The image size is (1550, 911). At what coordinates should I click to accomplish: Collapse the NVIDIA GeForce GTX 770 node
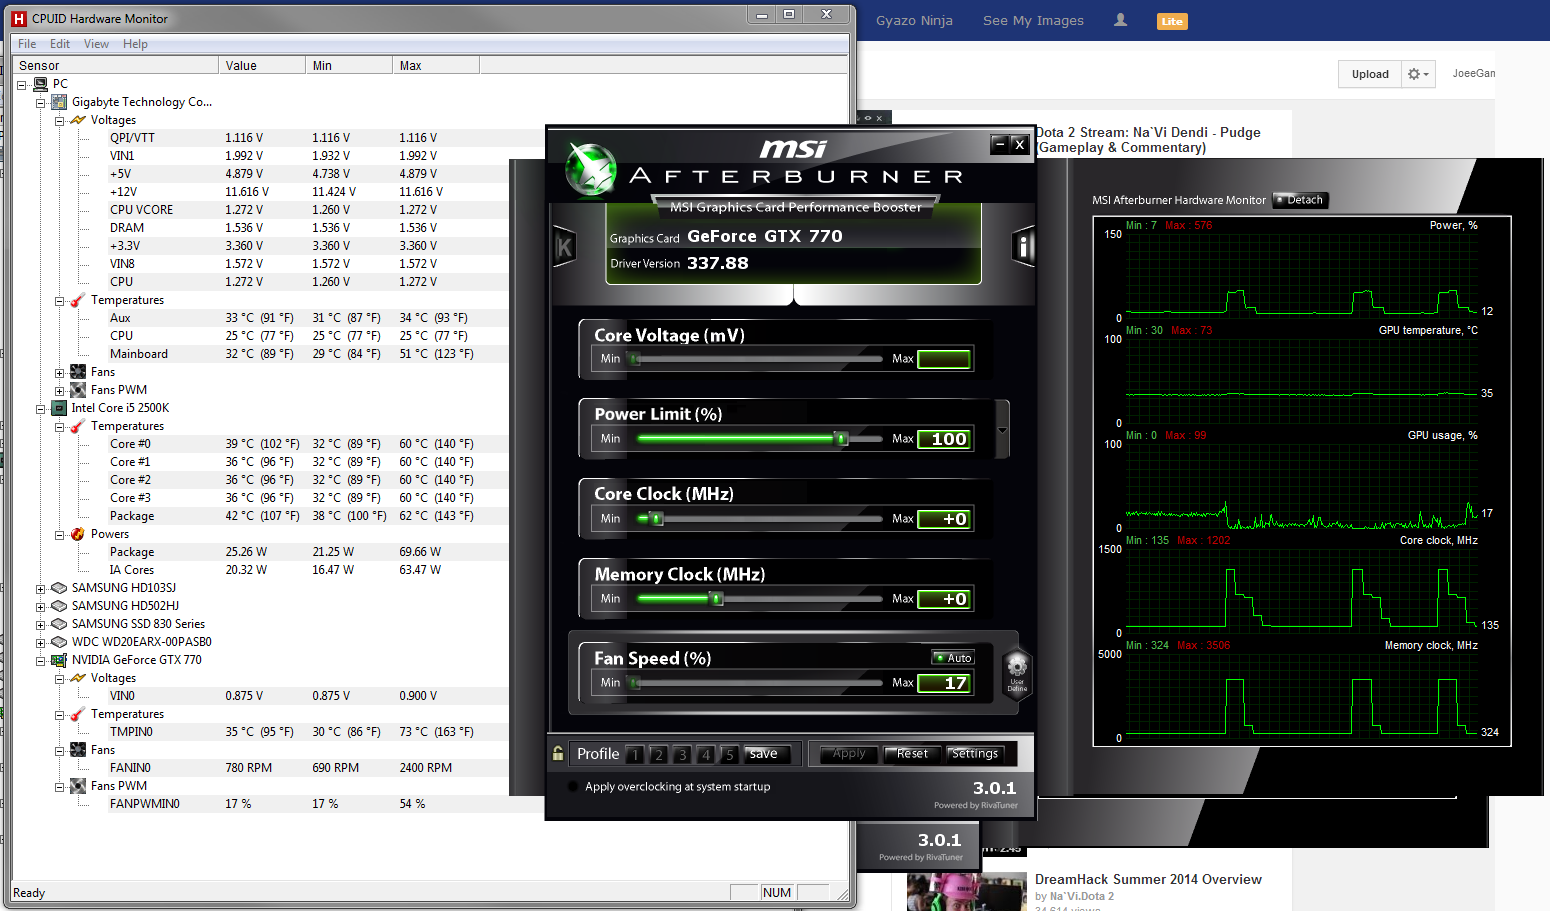pos(40,660)
